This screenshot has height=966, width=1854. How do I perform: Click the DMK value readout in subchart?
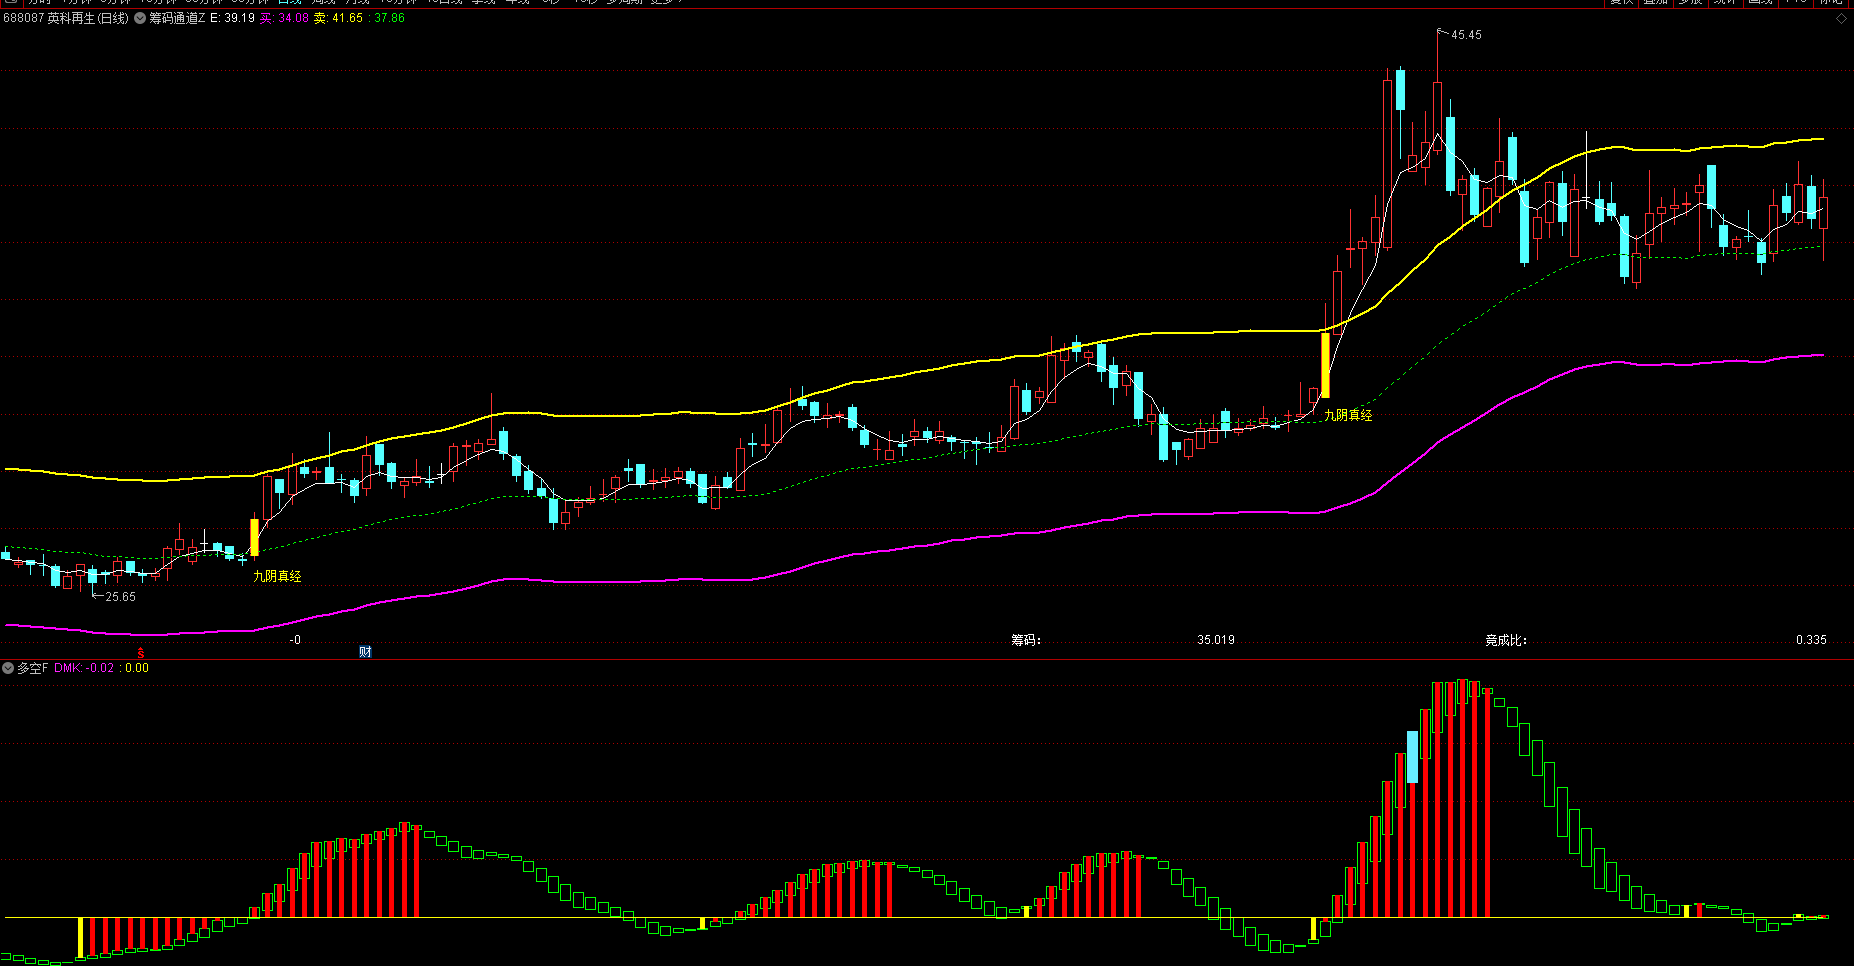[100, 668]
